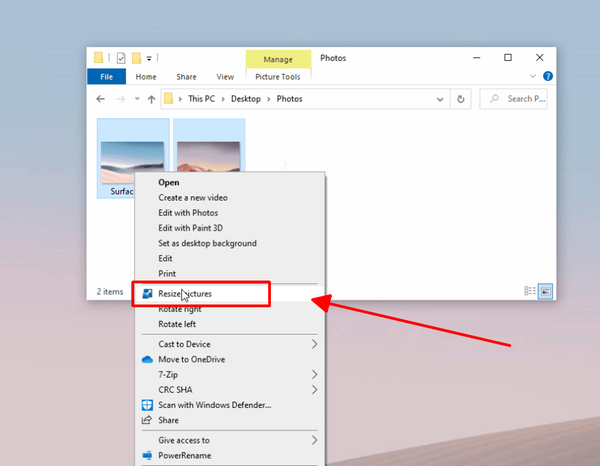This screenshot has height=466, width=600.
Task: Switch to details view layout icon
Action: pos(530,291)
